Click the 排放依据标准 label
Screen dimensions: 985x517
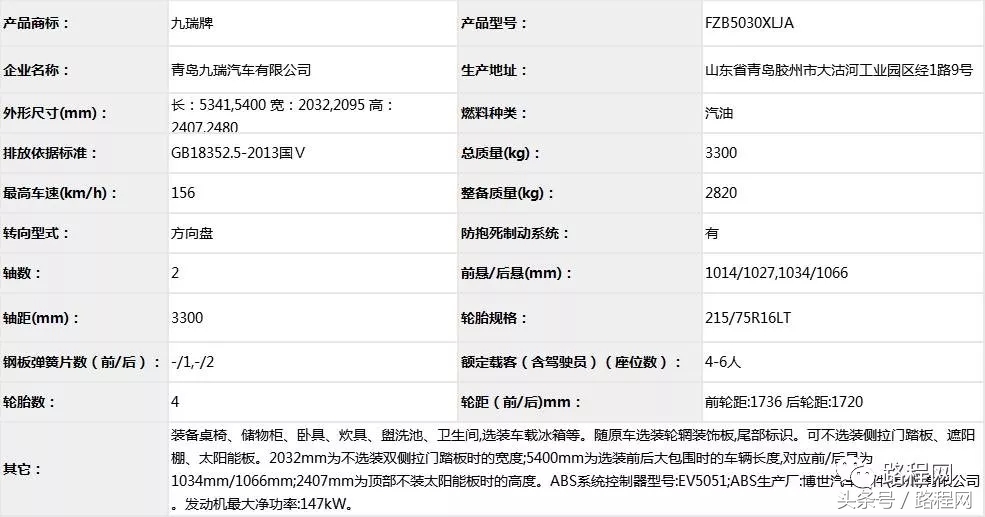point(50,153)
